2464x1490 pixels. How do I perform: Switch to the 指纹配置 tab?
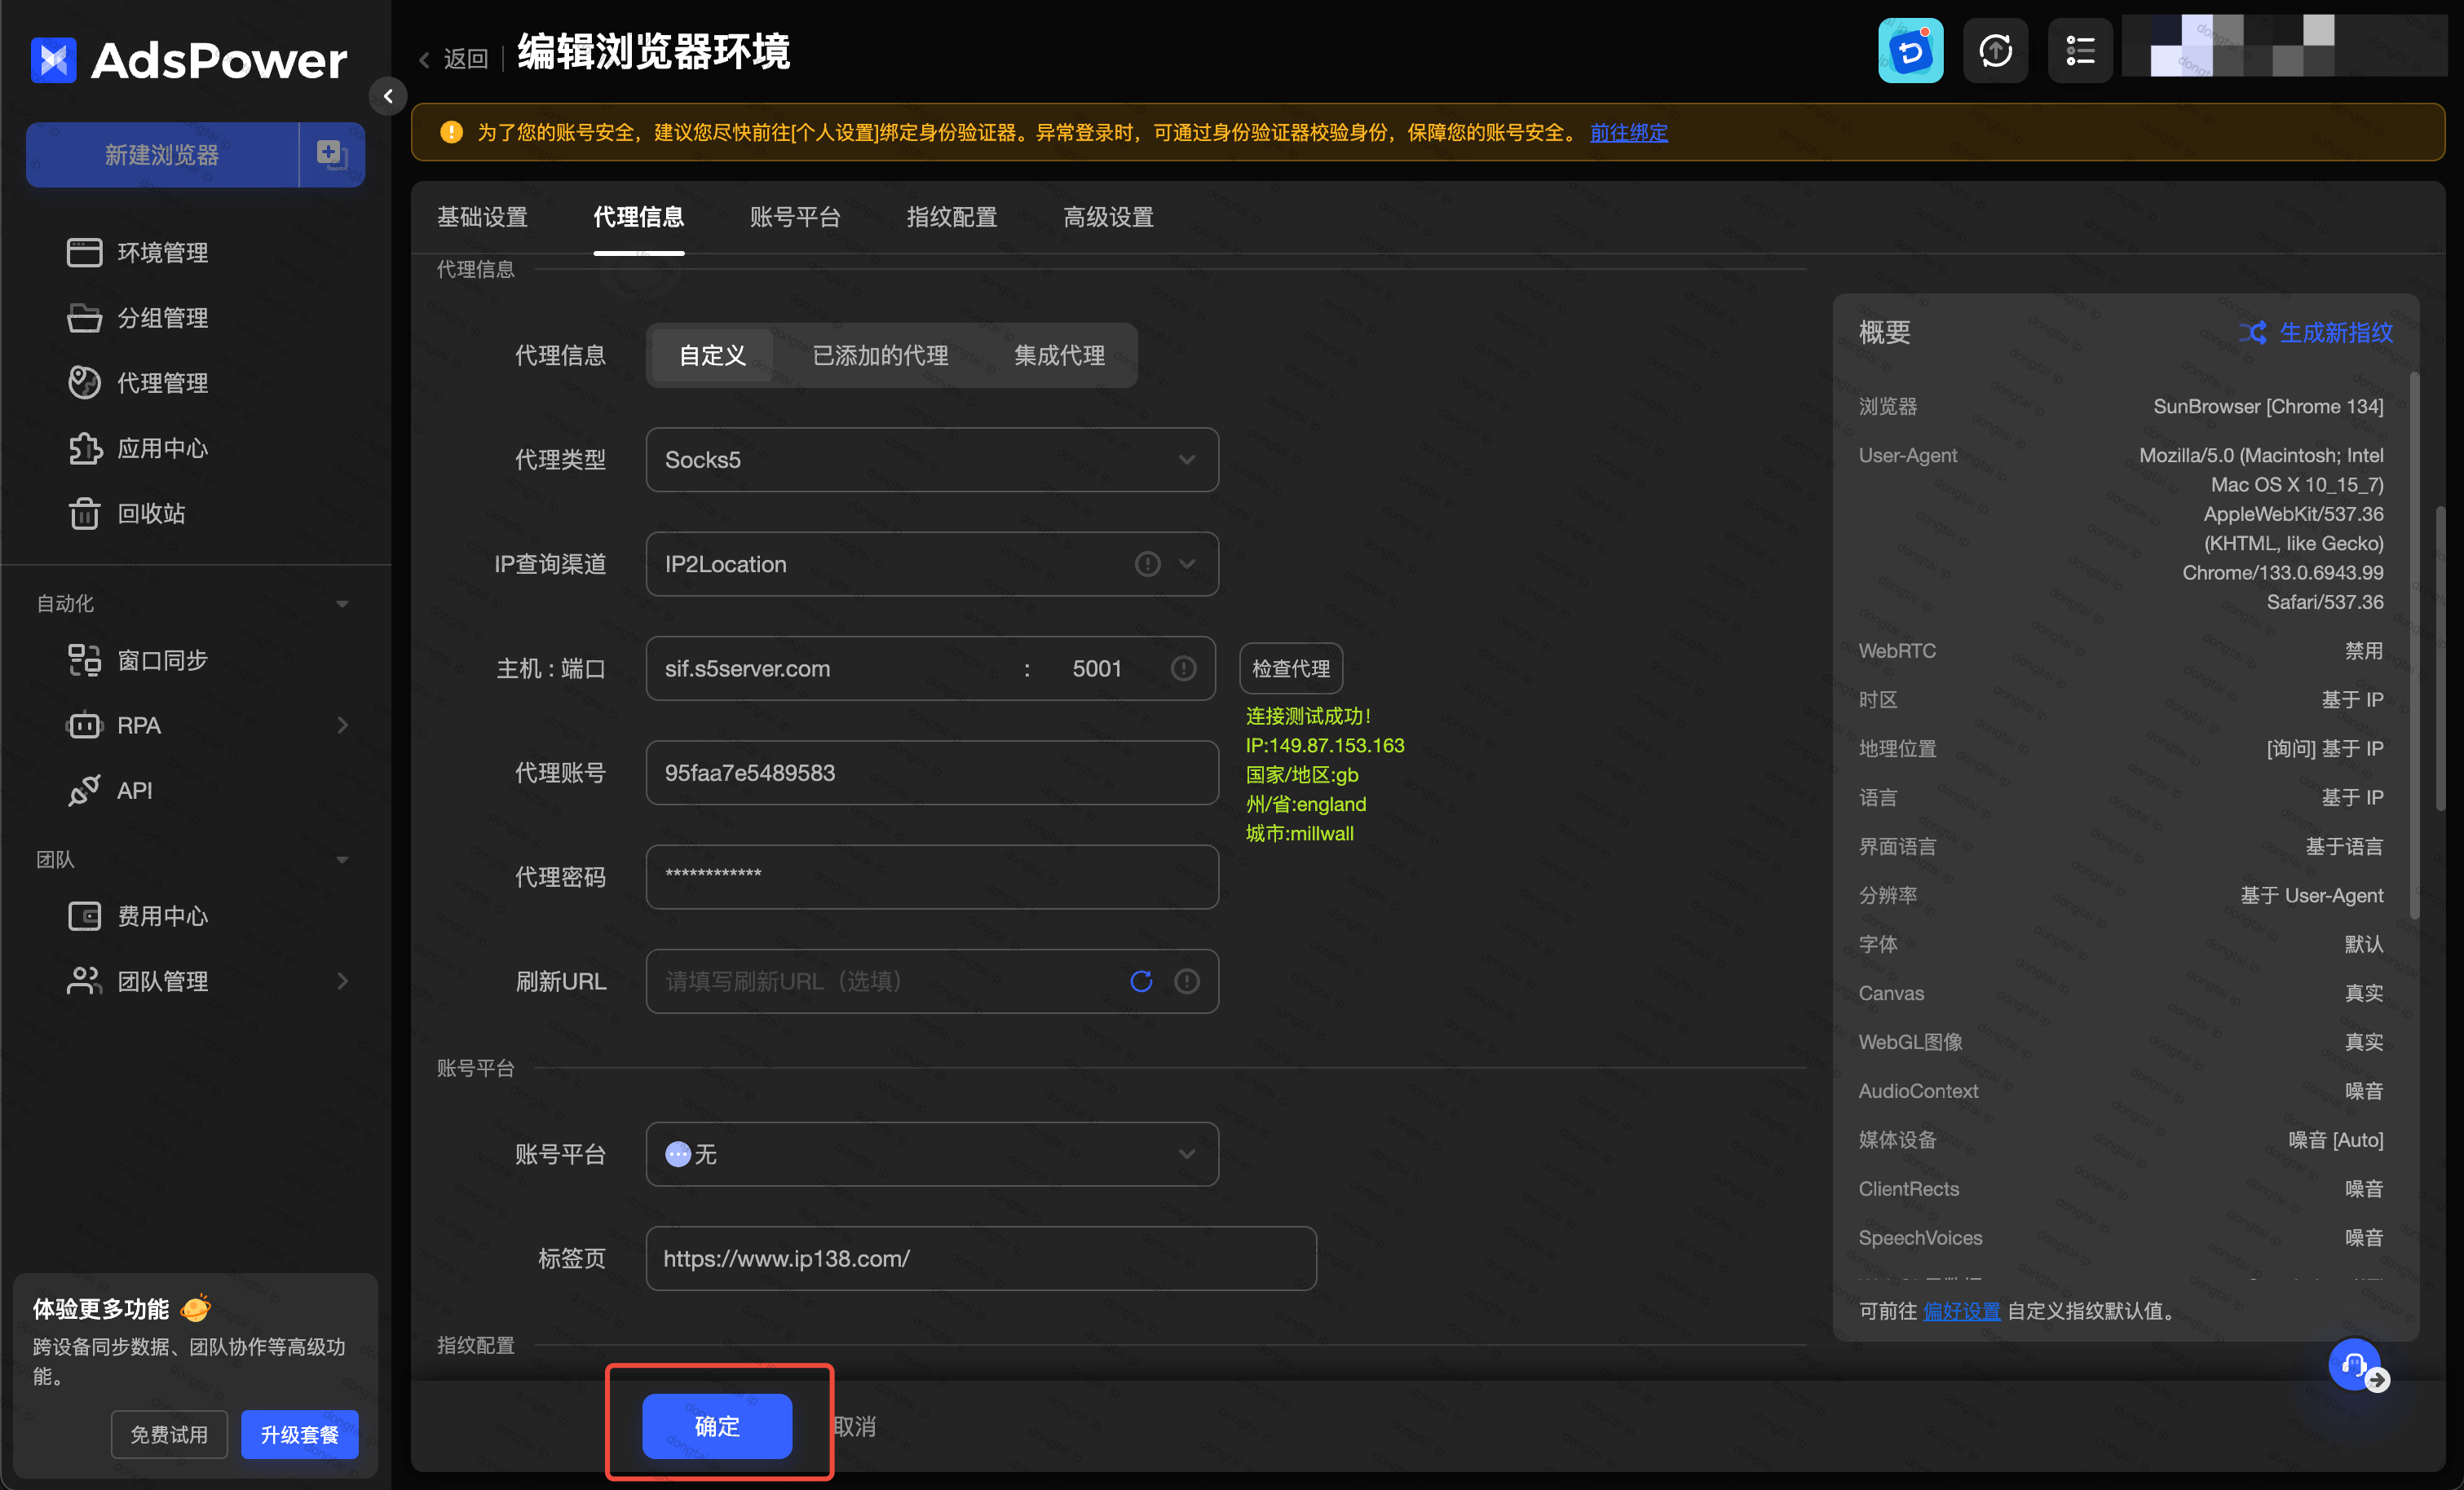coord(951,217)
